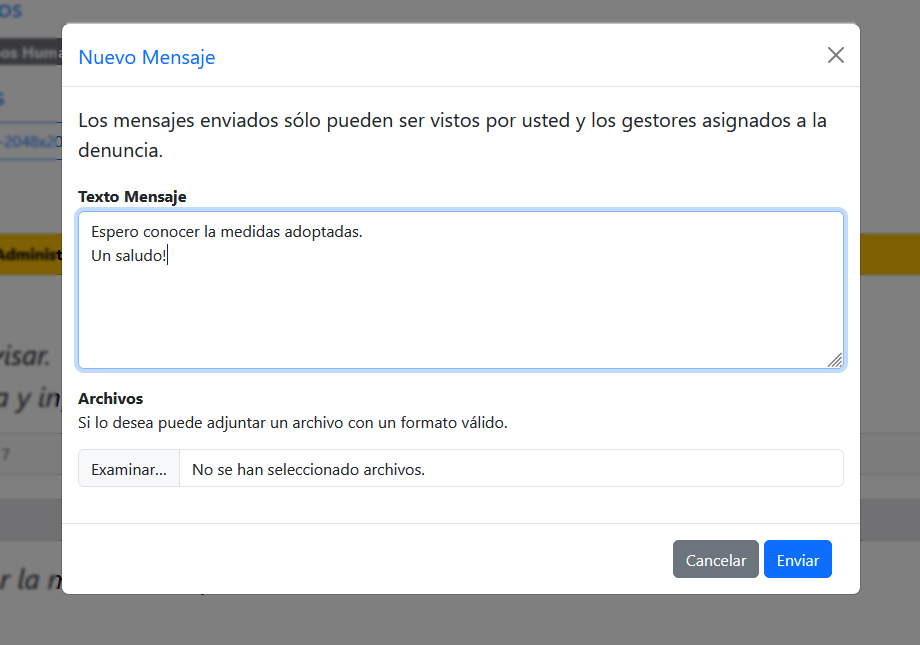This screenshot has height=645, width=920.
Task: Click the X icon at top right of modal
Action: (836, 55)
